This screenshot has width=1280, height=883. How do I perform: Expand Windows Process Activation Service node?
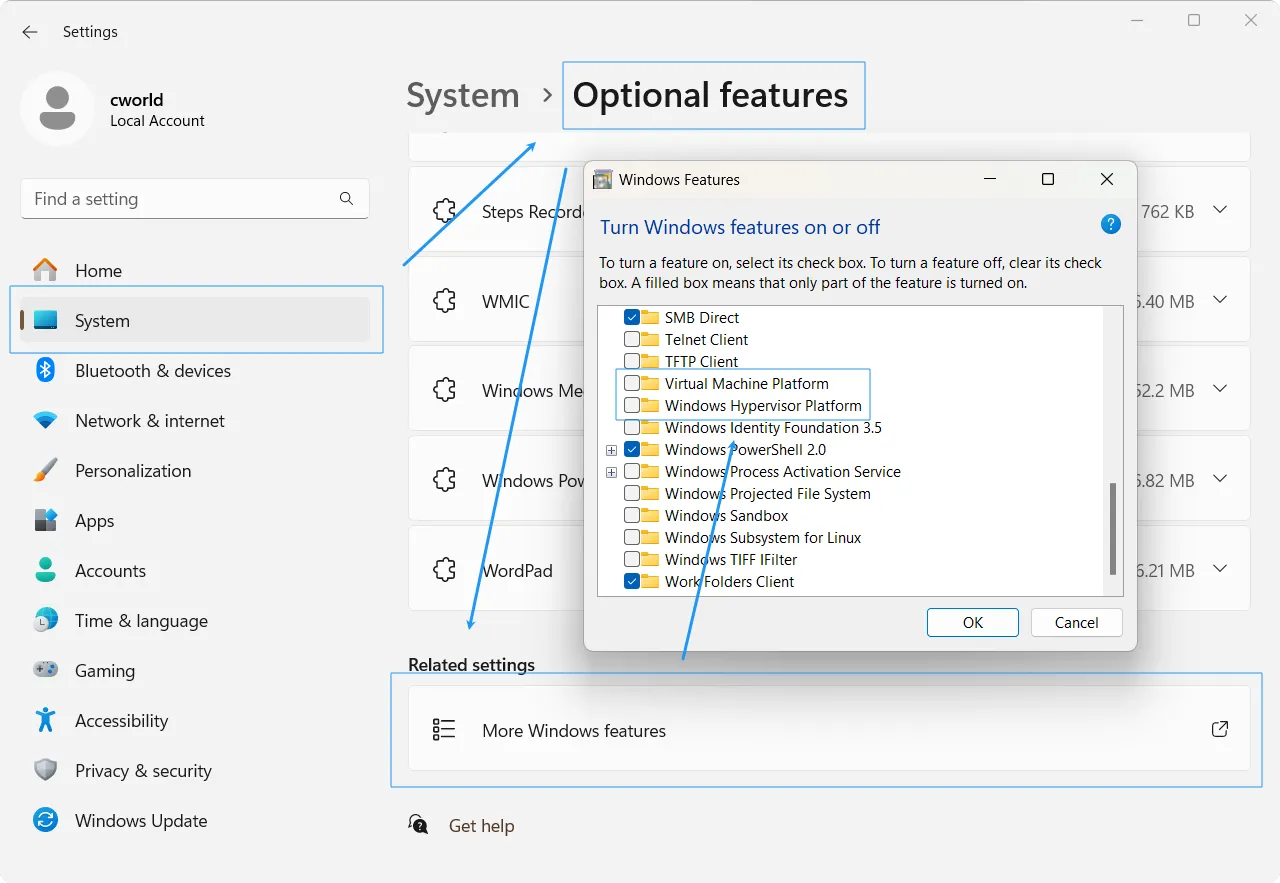[611, 471]
